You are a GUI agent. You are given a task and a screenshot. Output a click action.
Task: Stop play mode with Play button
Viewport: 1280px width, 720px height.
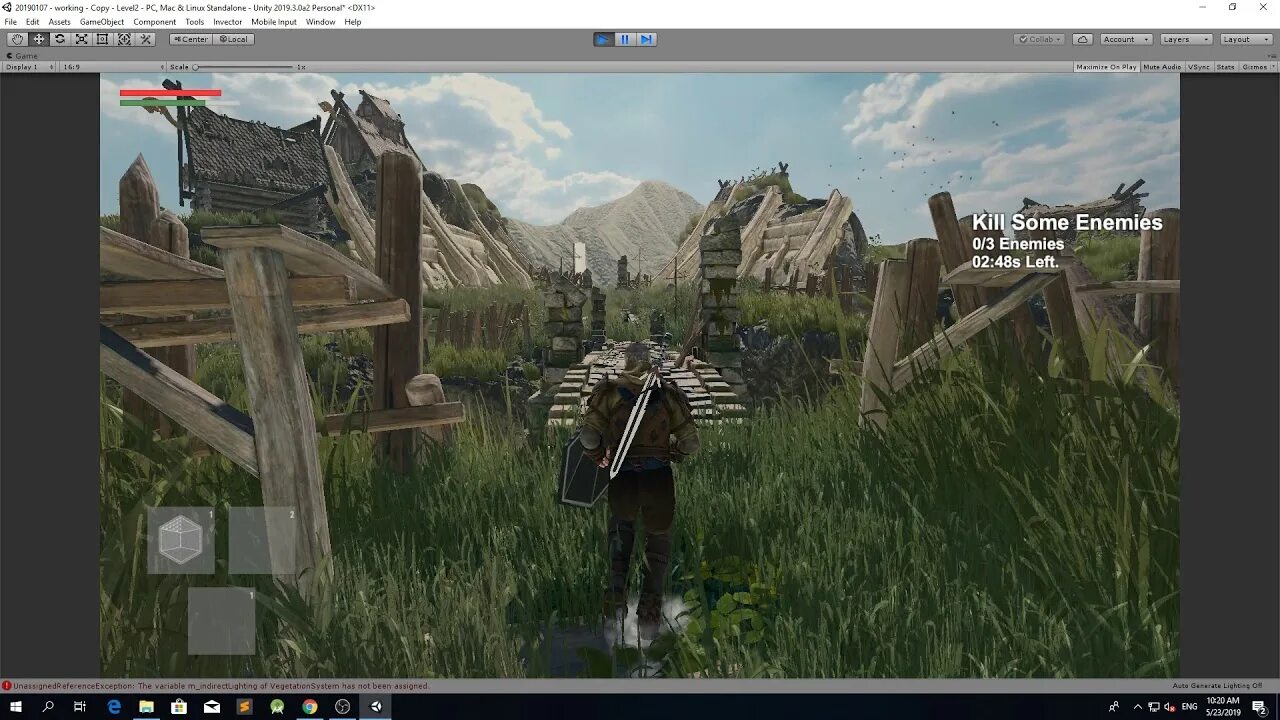[603, 39]
